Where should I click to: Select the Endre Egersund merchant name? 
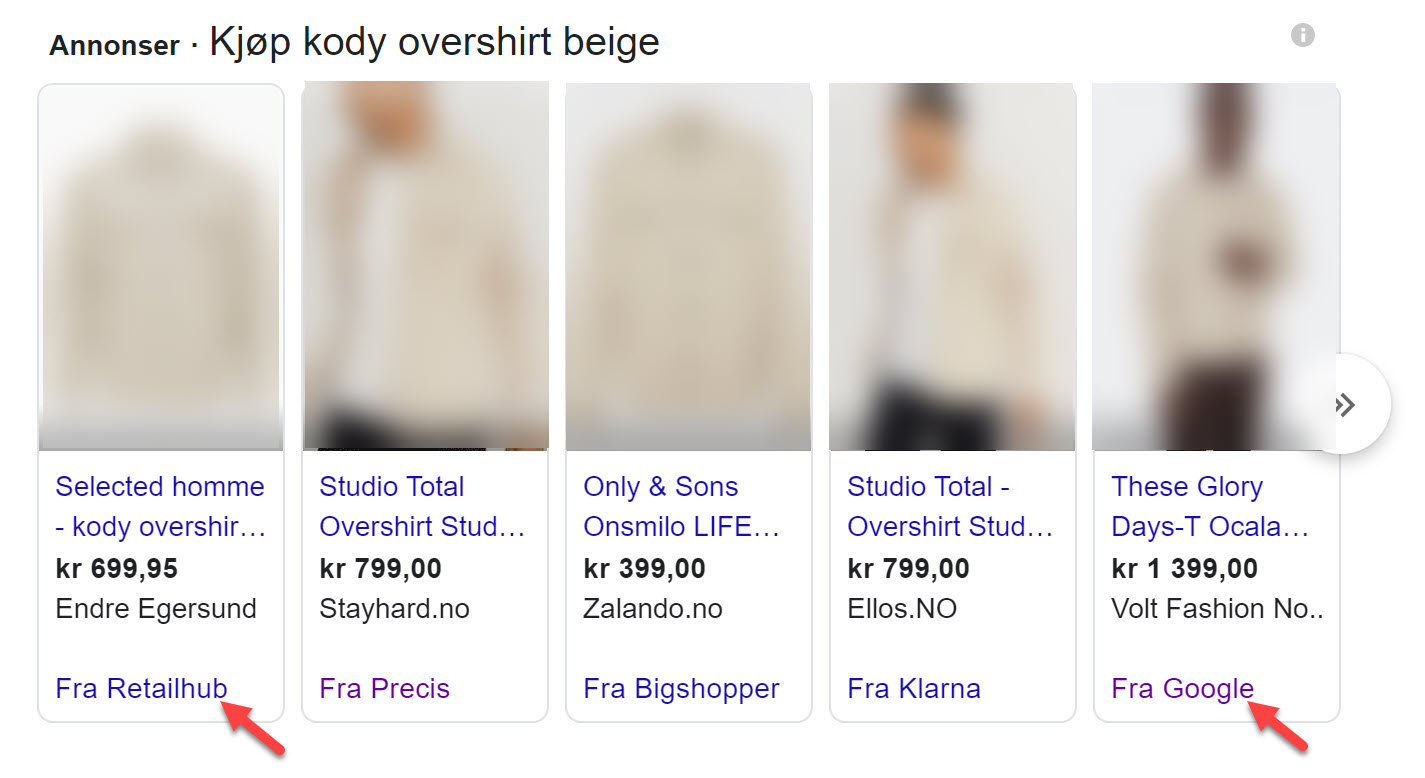(157, 608)
